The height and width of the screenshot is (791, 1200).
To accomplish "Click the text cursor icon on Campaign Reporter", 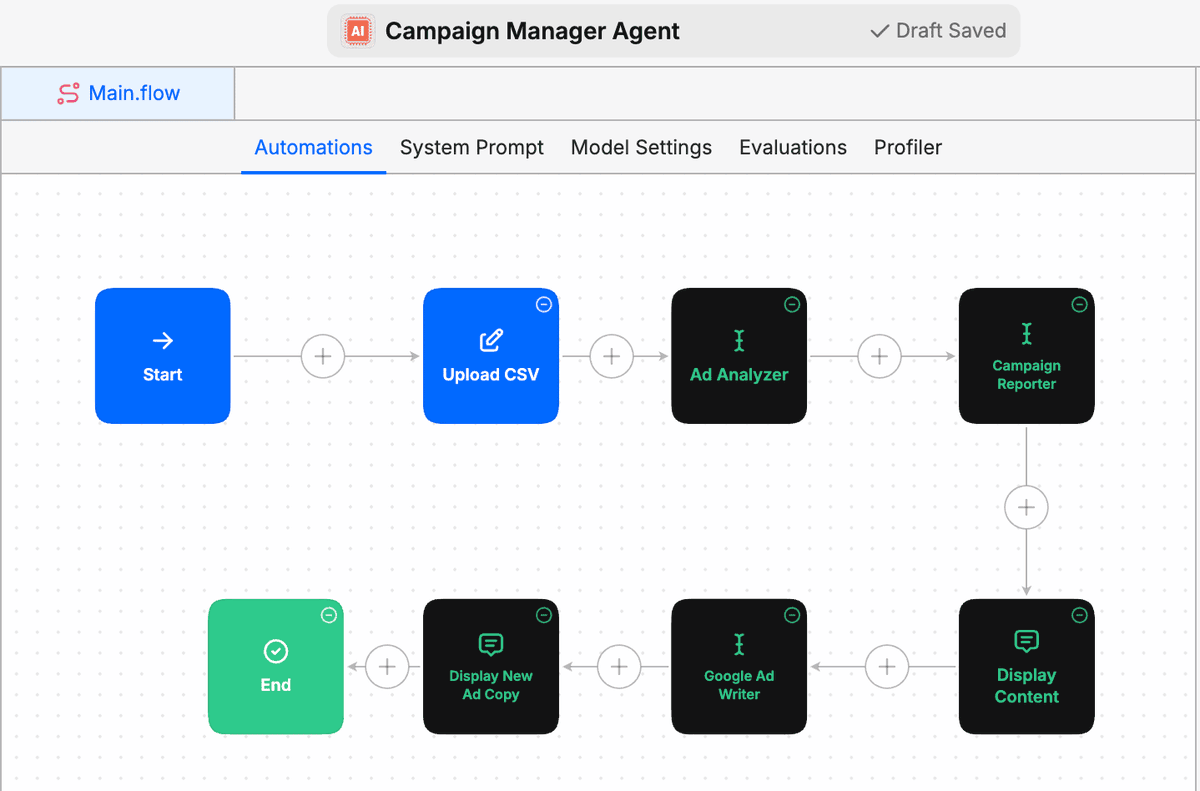I will pos(1027,333).
